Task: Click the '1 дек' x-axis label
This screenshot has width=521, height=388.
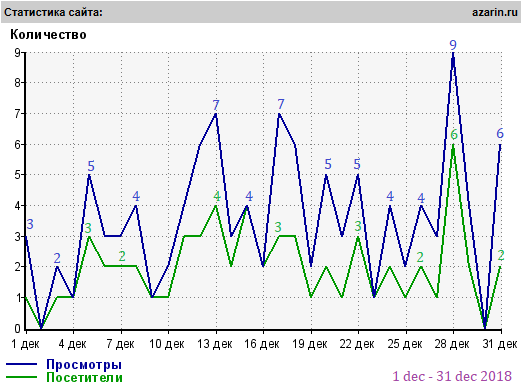Action: (25, 344)
